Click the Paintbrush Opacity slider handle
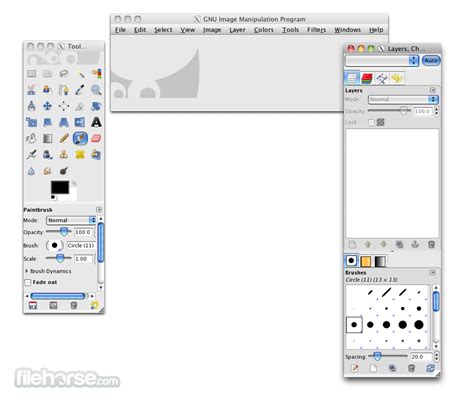This screenshot has width=474, height=402. pyautogui.click(x=64, y=231)
